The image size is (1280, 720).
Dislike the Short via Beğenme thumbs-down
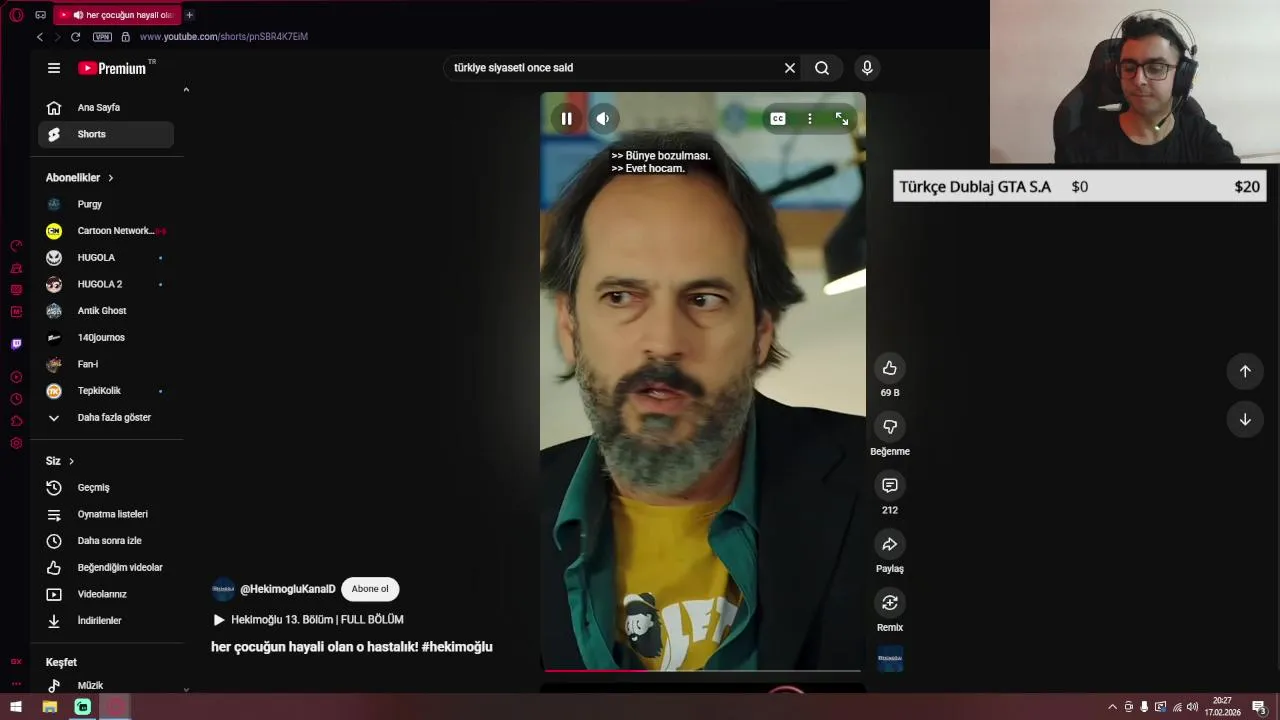coord(890,427)
